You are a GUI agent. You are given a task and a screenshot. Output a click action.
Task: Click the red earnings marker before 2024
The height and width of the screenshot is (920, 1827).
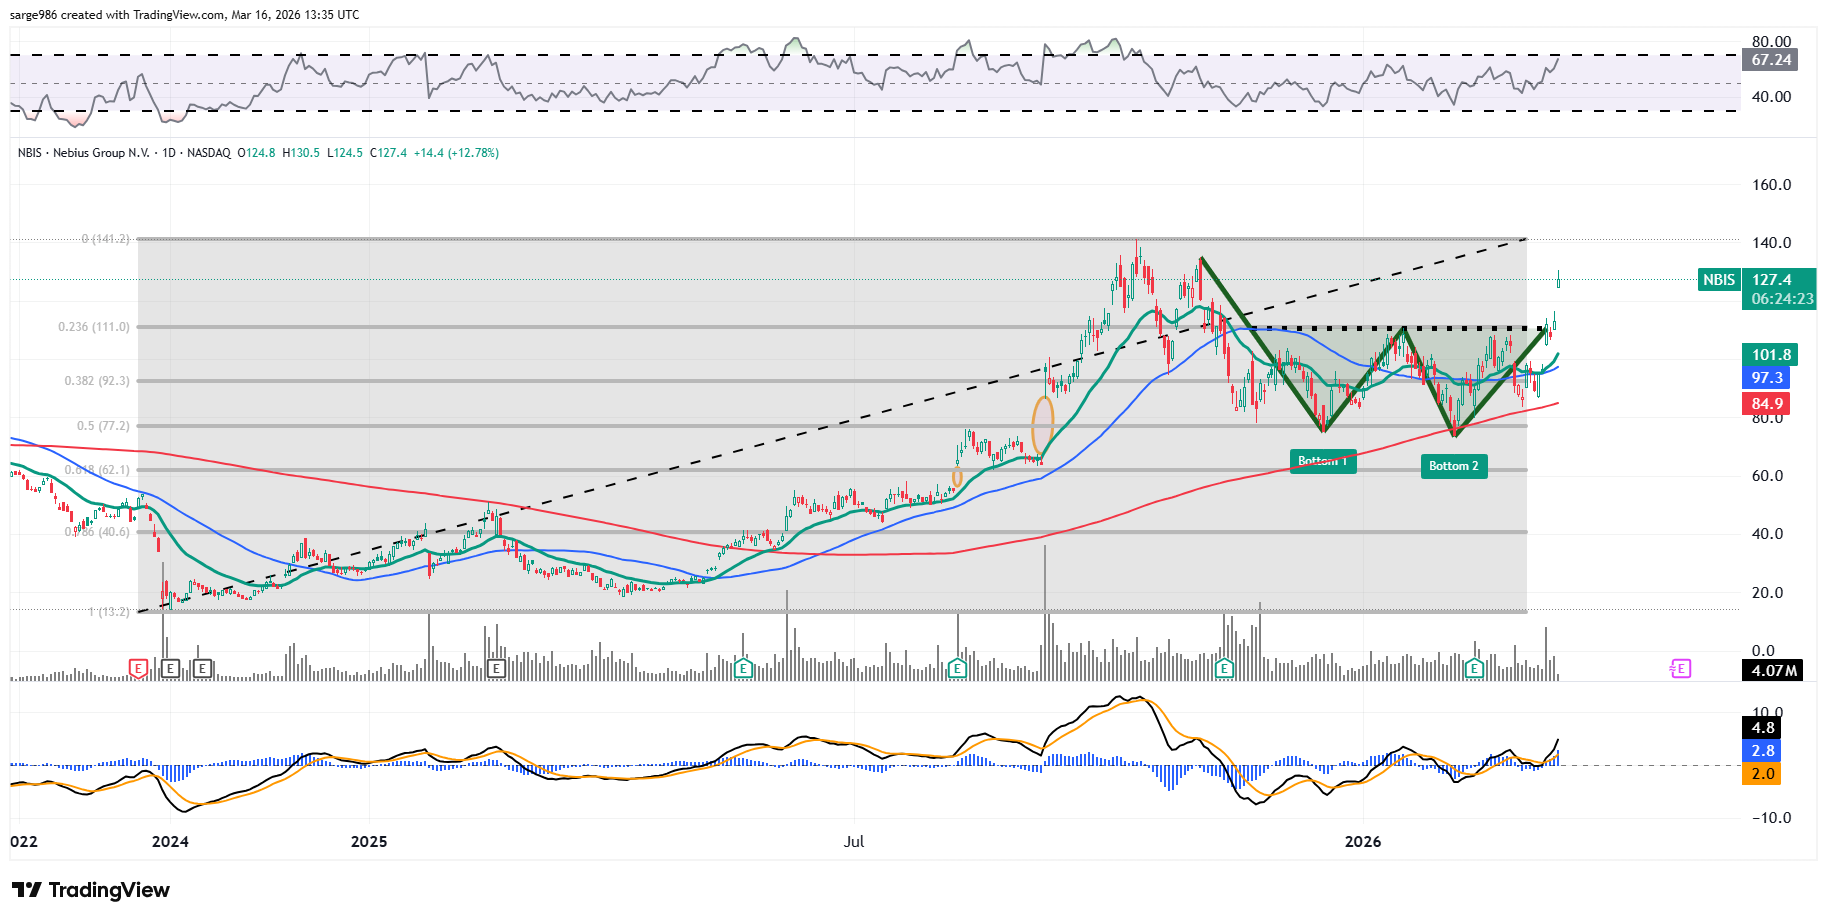coord(138,668)
